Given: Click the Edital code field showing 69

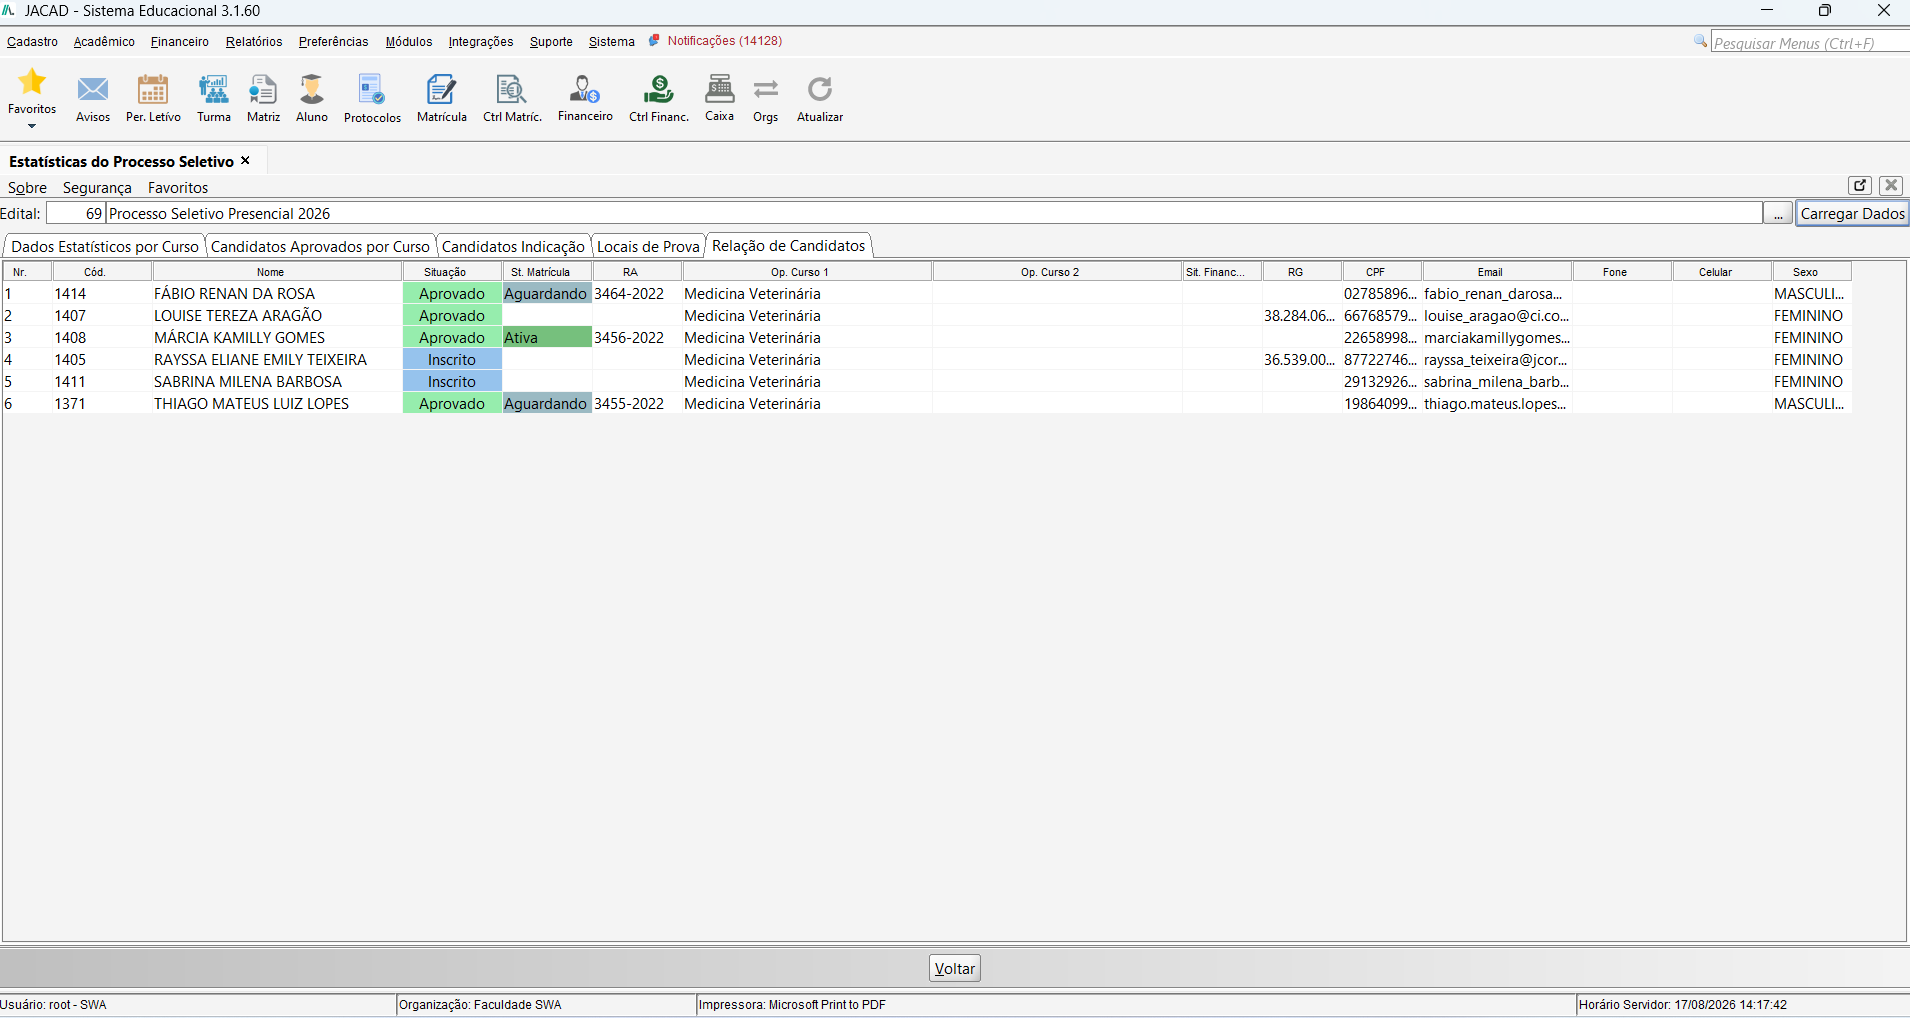Looking at the screenshot, I should pyautogui.click(x=76, y=214).
